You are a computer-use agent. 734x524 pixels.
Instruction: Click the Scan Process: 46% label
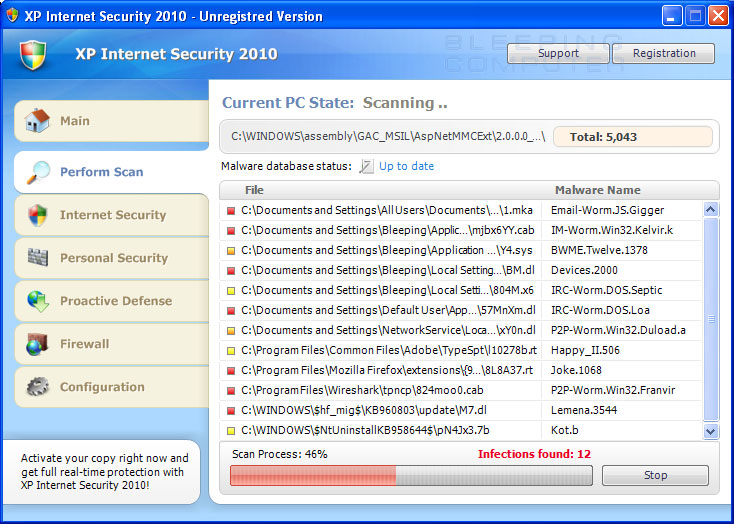pyautogui.click(x=279, y=454)
